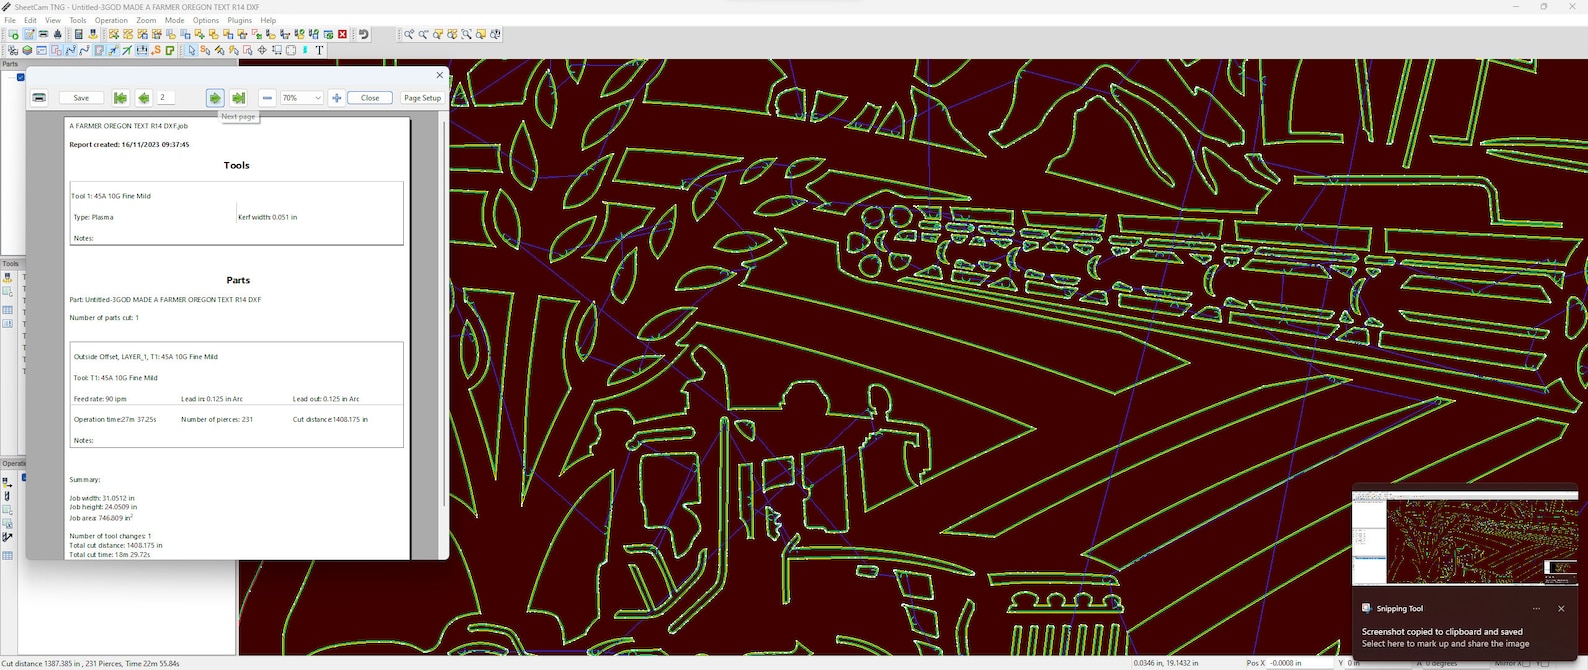Click the page number input field

tap(165, 98)
